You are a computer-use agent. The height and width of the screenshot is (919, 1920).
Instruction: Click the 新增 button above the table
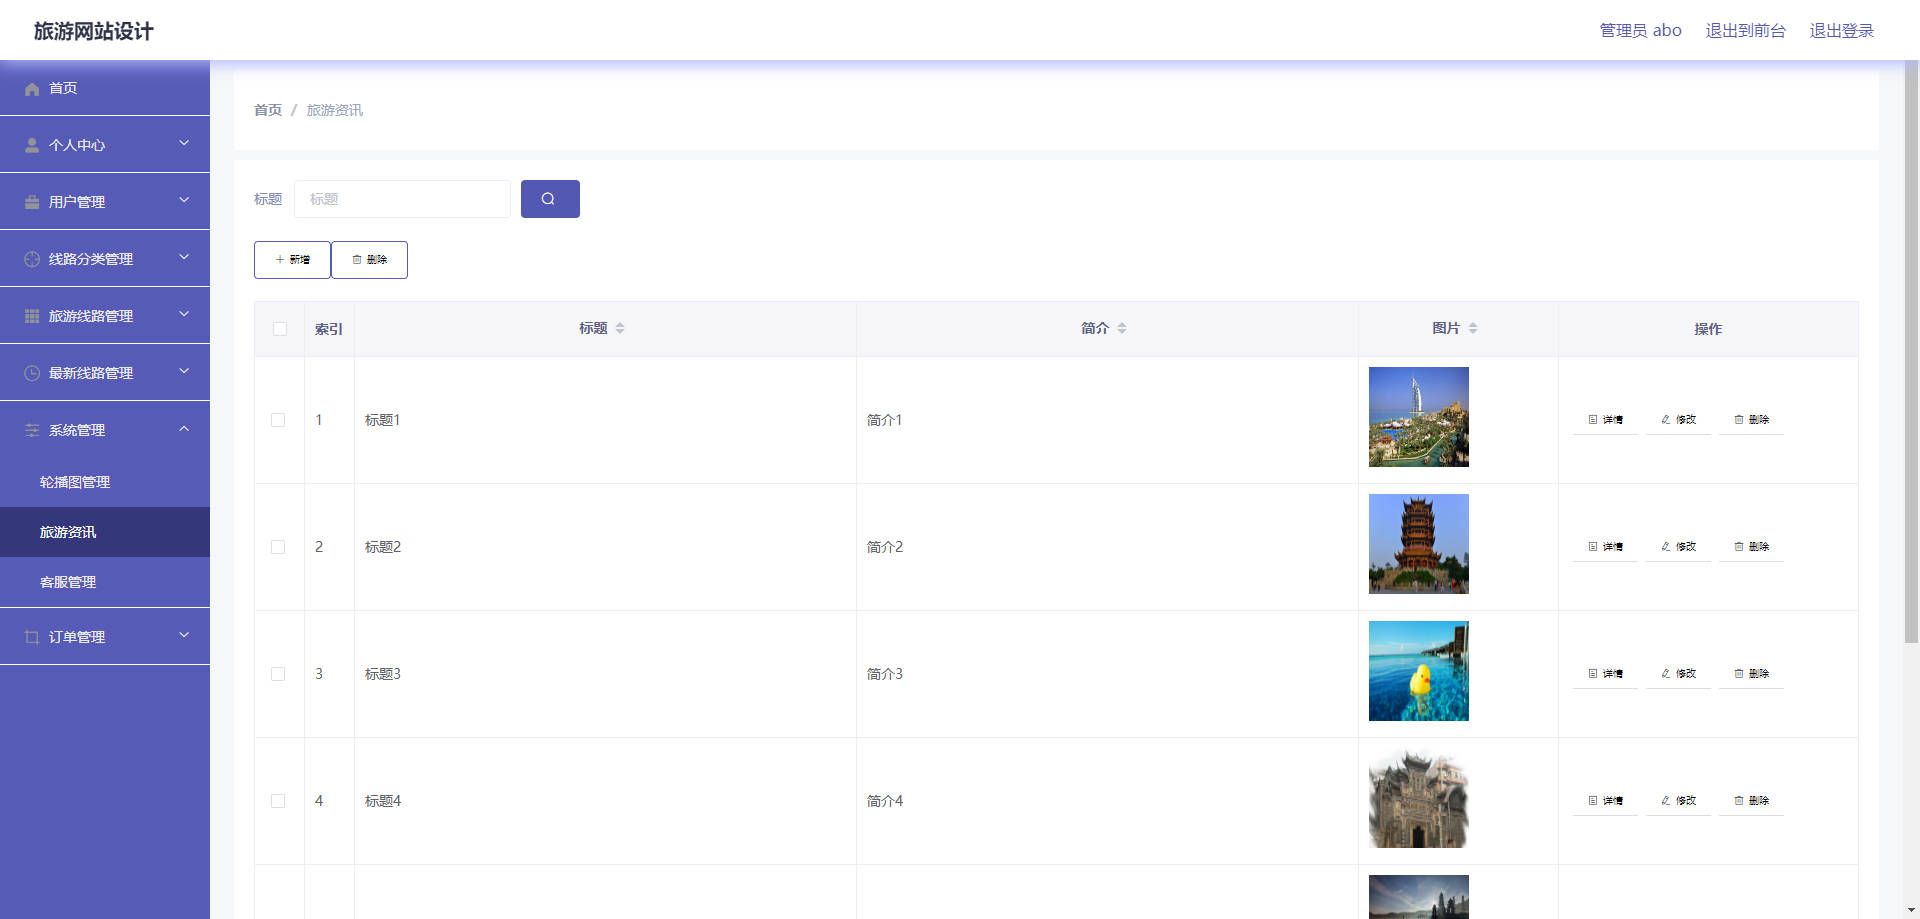click(292, 260)
